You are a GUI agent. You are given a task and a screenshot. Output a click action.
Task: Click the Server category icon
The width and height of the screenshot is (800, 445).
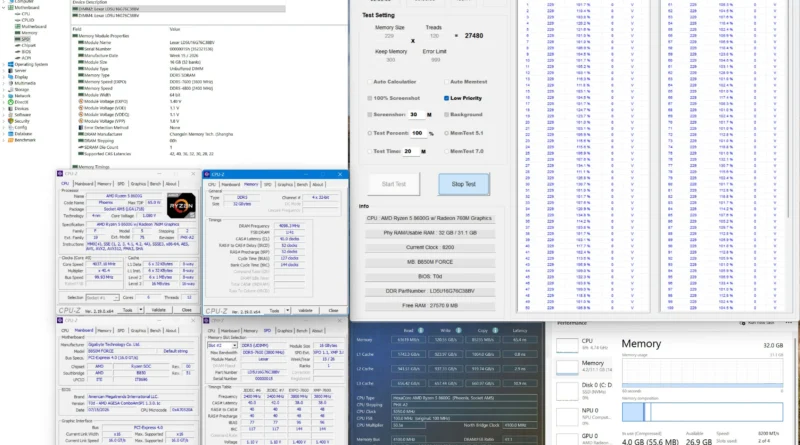point(10,70)
